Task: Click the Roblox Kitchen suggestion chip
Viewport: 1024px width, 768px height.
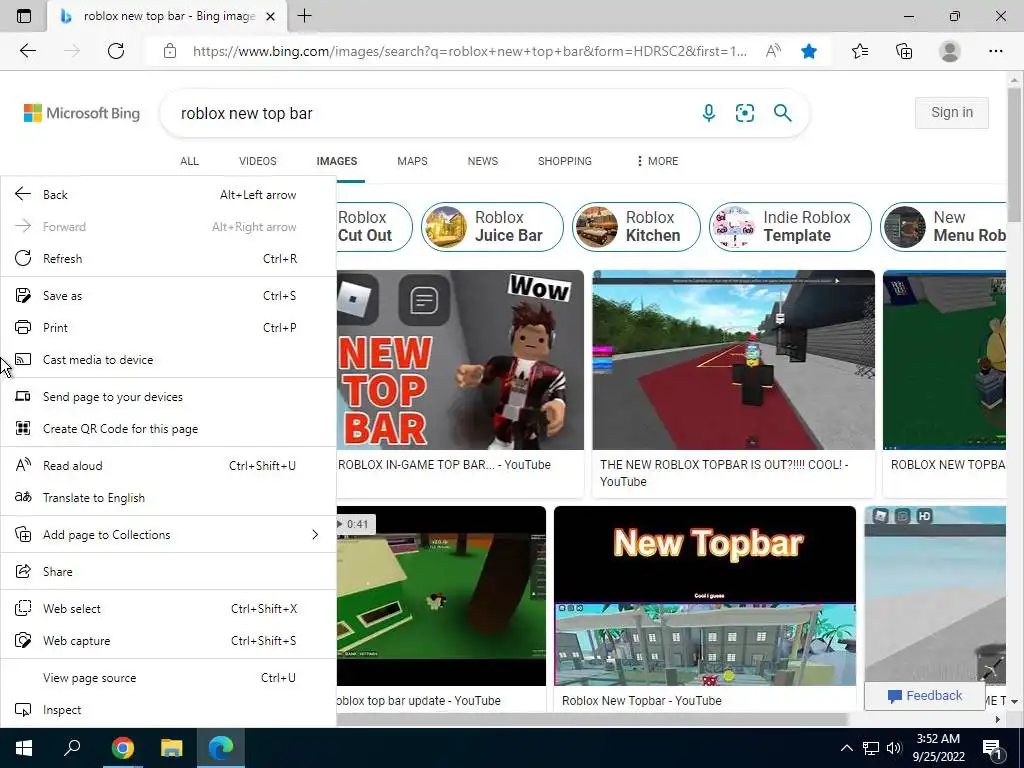Action: [x=636, y=227]
